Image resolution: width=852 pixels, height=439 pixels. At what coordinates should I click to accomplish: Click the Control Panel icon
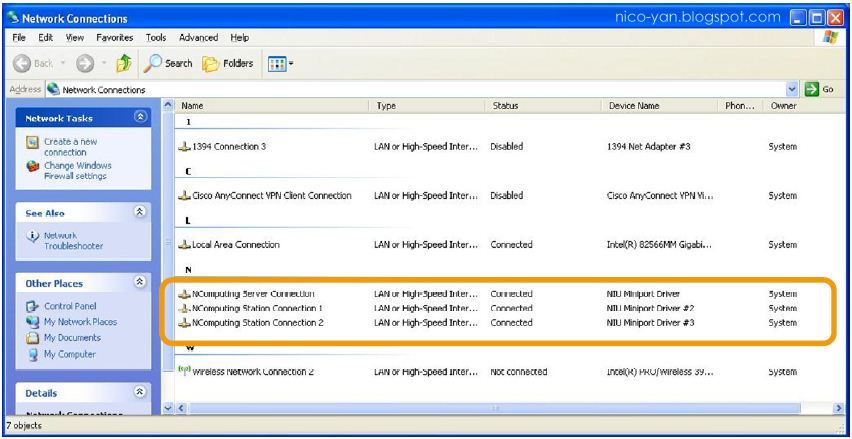33,306
